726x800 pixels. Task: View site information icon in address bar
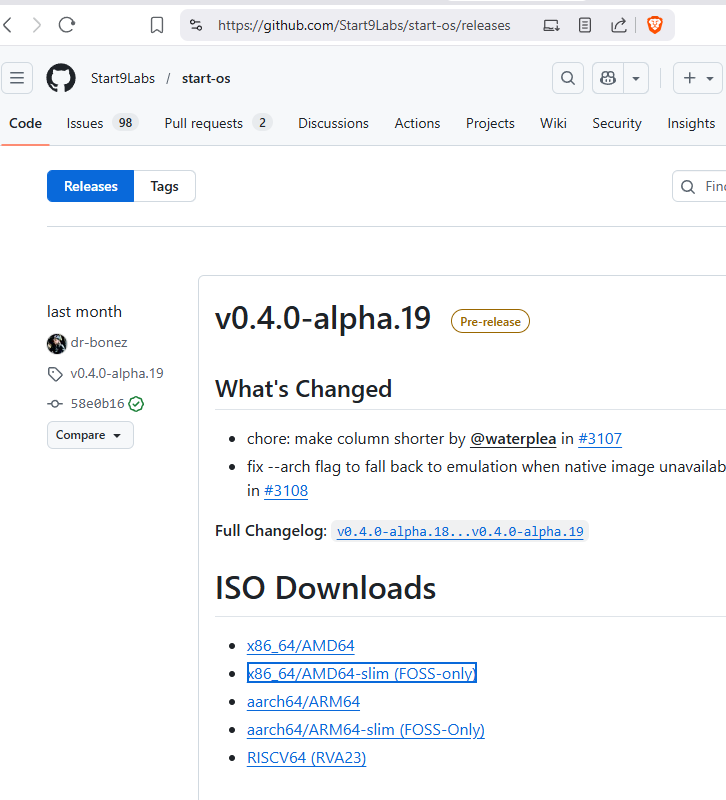click(x=196, y=25)
